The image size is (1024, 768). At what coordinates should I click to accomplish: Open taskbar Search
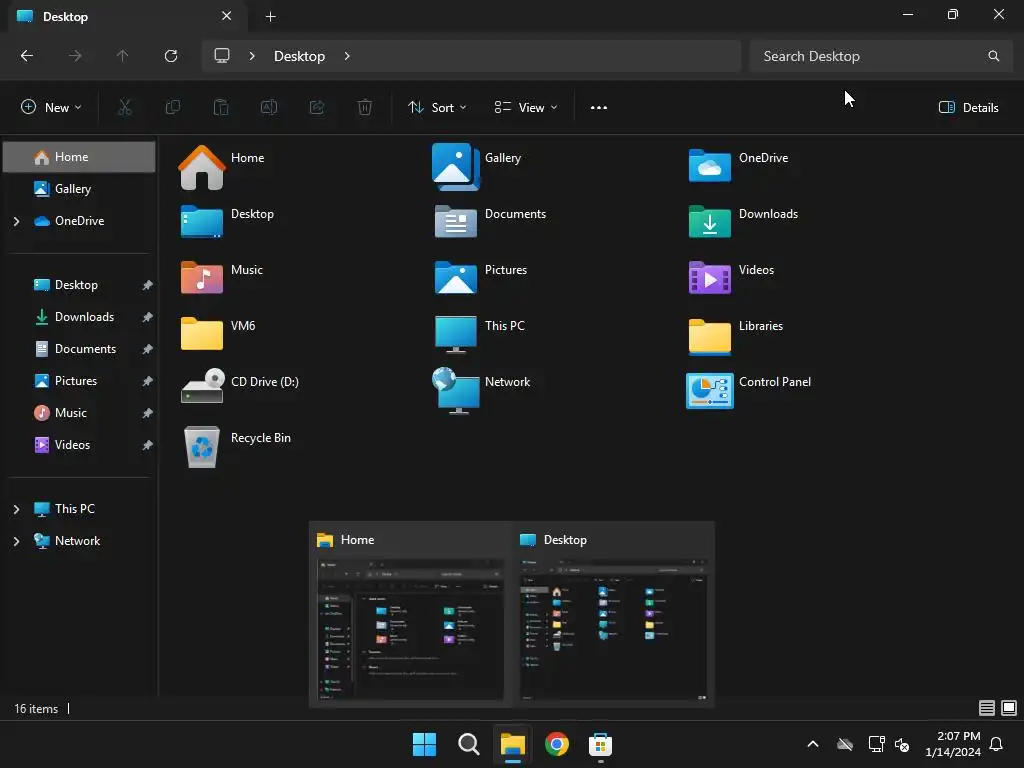tap(469, 744)
